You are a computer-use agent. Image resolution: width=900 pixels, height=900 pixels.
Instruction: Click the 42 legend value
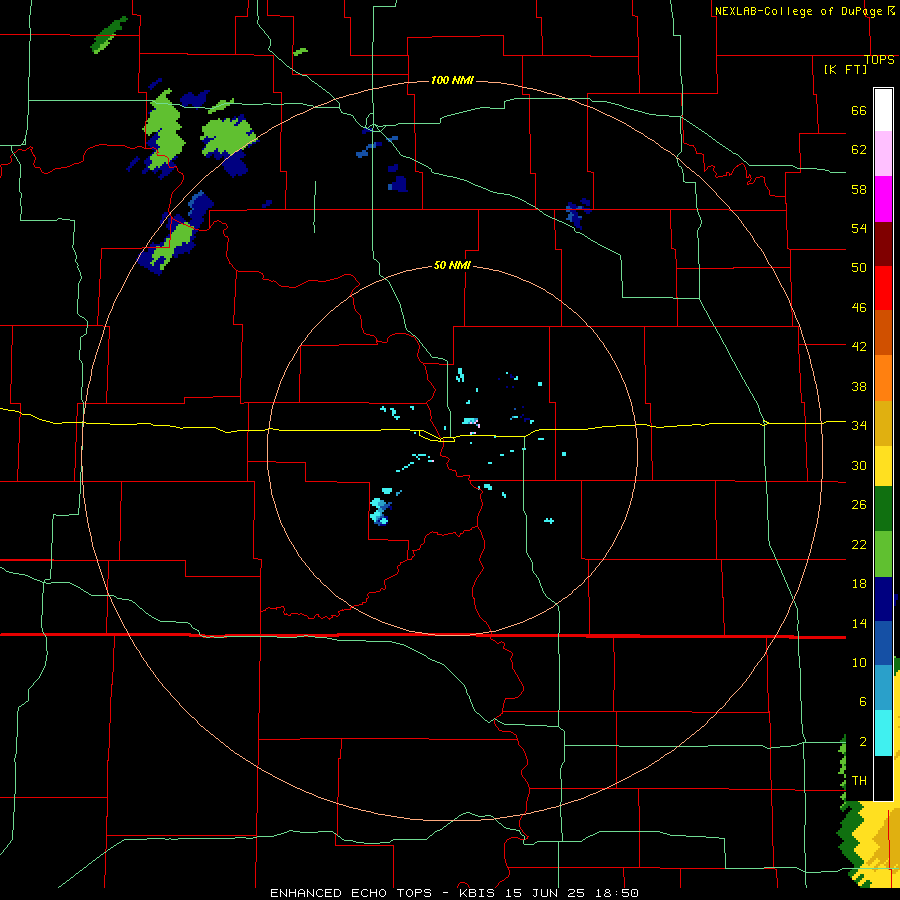(859, 346)
